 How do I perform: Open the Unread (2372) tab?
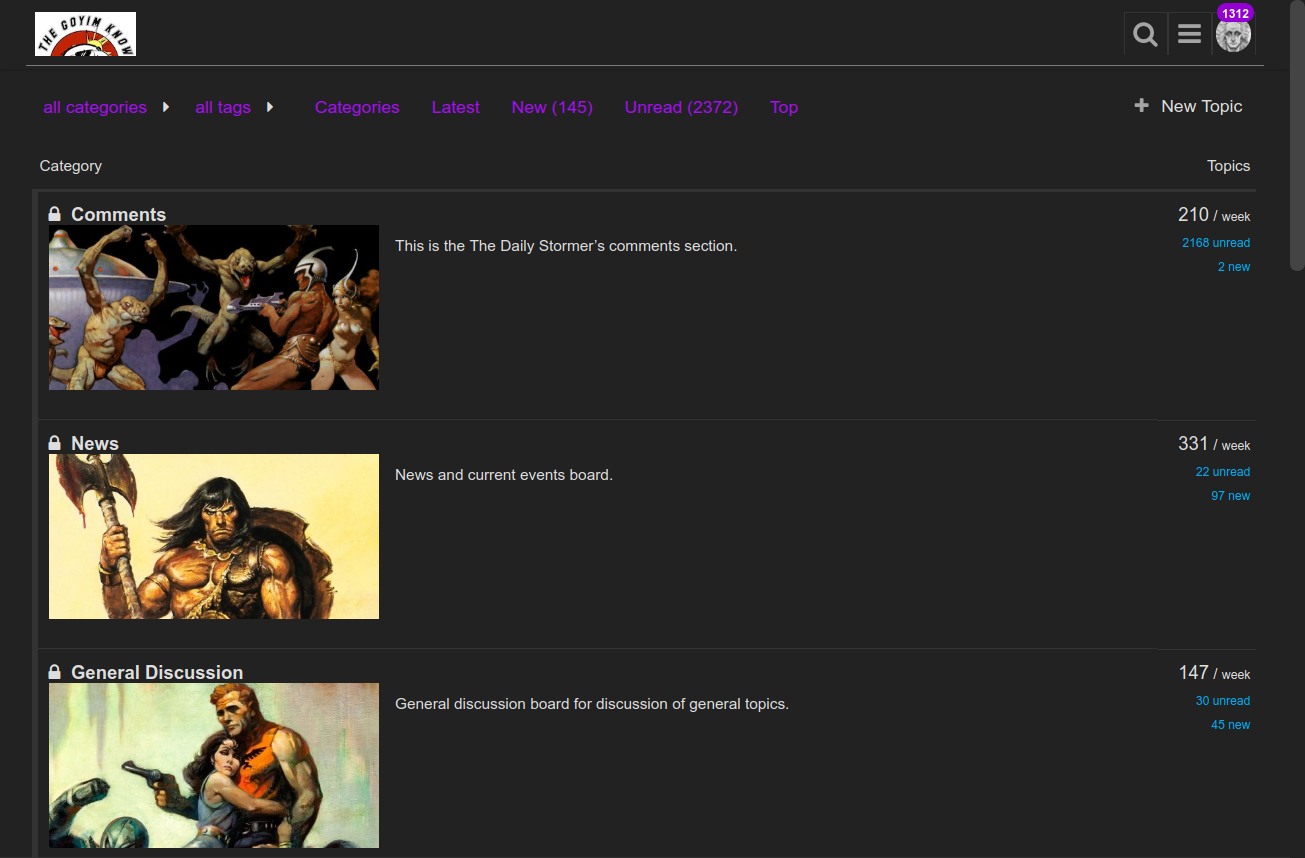681,107
